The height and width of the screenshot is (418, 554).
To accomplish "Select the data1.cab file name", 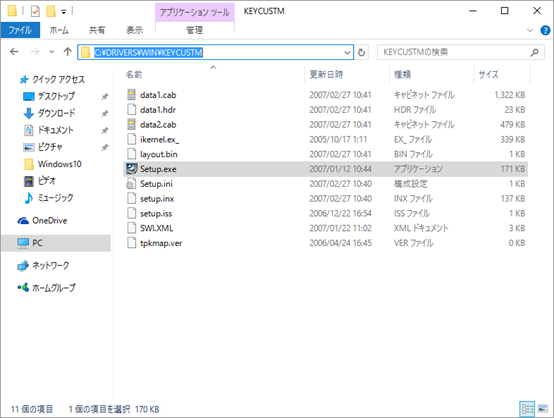I will [158, 95].
